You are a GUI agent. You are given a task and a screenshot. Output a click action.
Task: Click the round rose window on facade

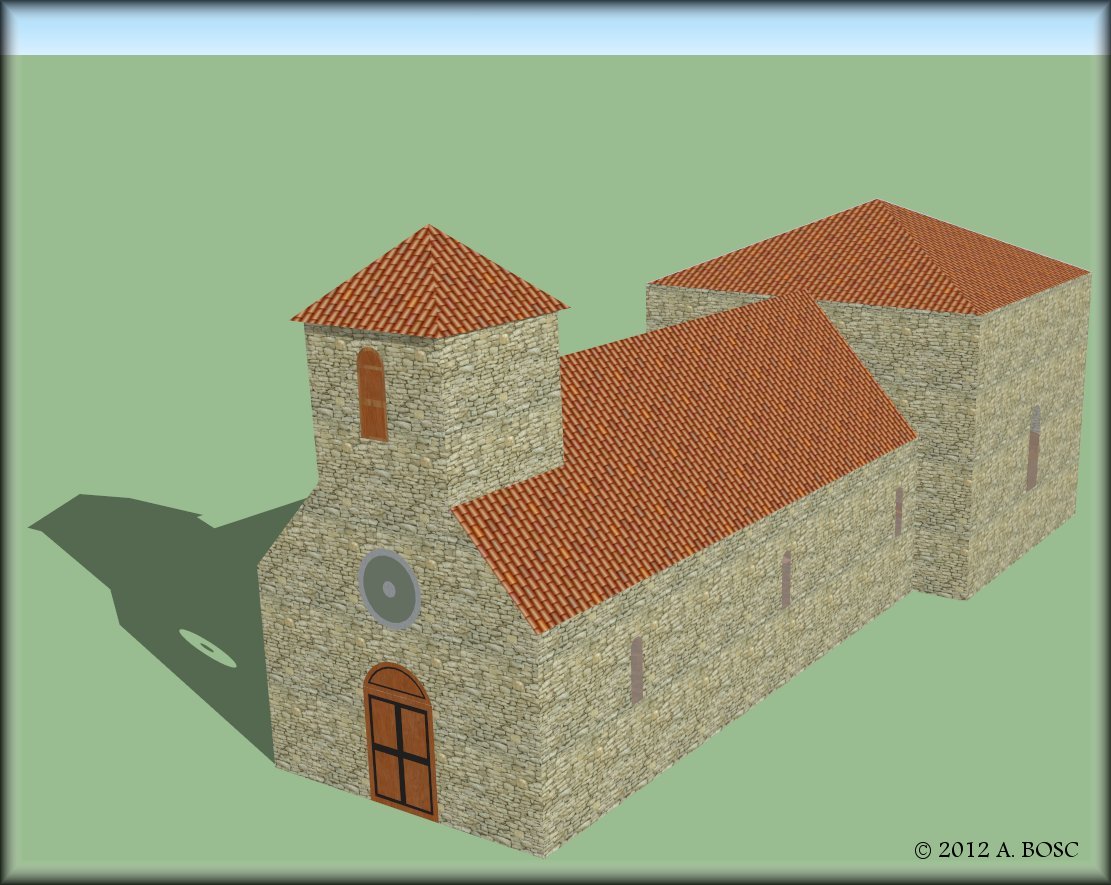389,589
